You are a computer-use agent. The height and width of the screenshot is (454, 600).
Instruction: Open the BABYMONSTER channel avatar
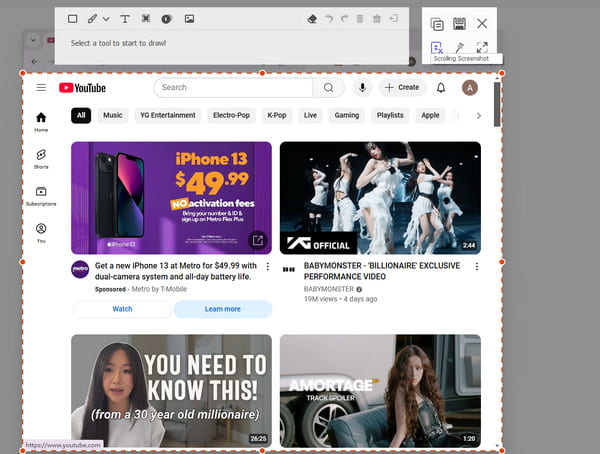click(x=289, y=269)
